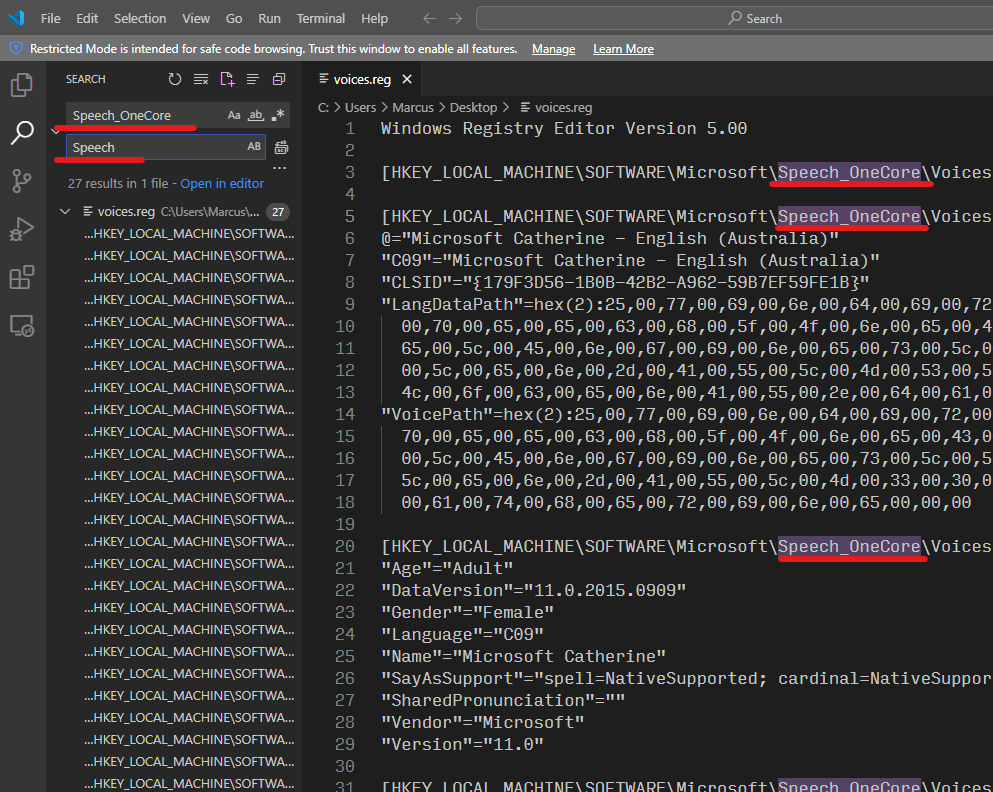This screenshot has width=993, height=792.
Task: Click the Users breadcrumb segment
Action: pyautogui.click(x=360, y=108)
